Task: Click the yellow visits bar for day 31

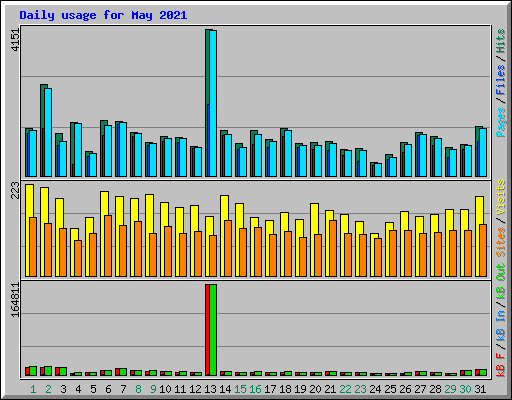Action: tap(478, 236)
